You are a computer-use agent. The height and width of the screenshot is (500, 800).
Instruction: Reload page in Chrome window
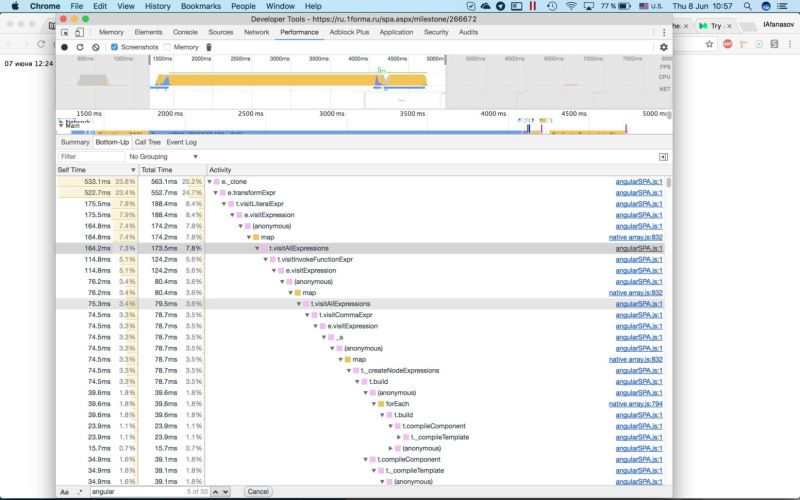pos(41,44)
